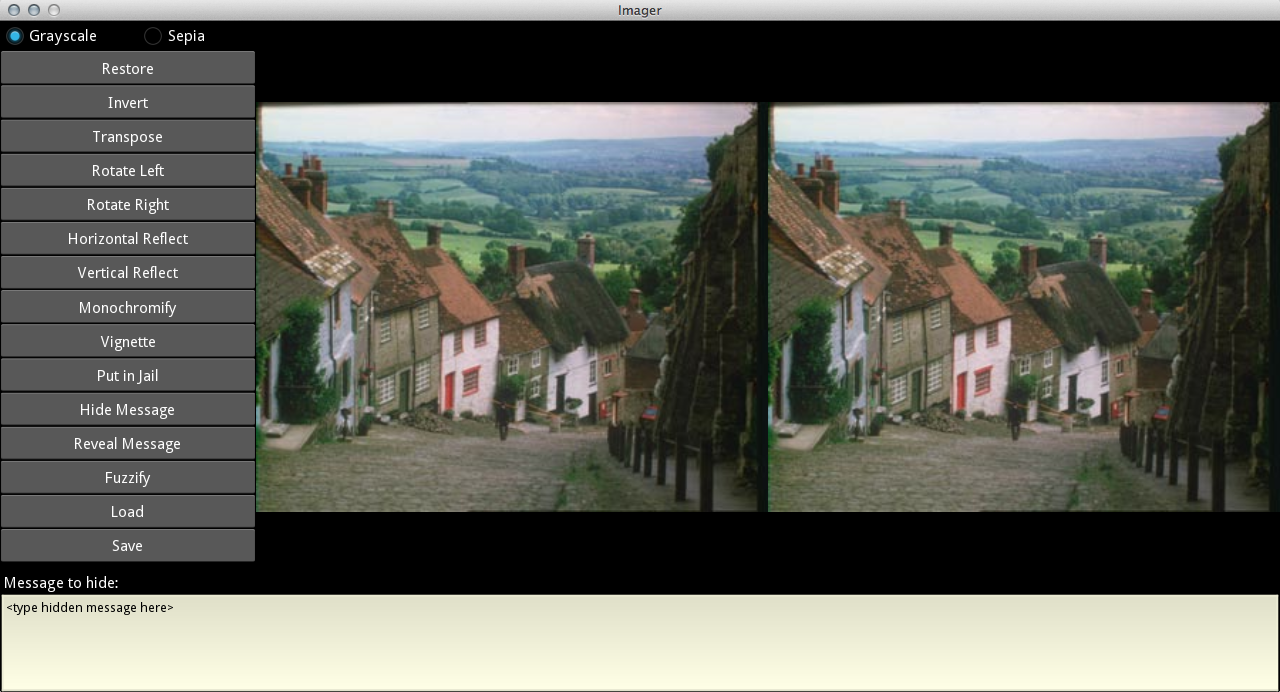The height and width of the screenshot is (692, 1280).
Task: Apply the Vignette effect
Action: pyautogui.click(x=128, y=342)
